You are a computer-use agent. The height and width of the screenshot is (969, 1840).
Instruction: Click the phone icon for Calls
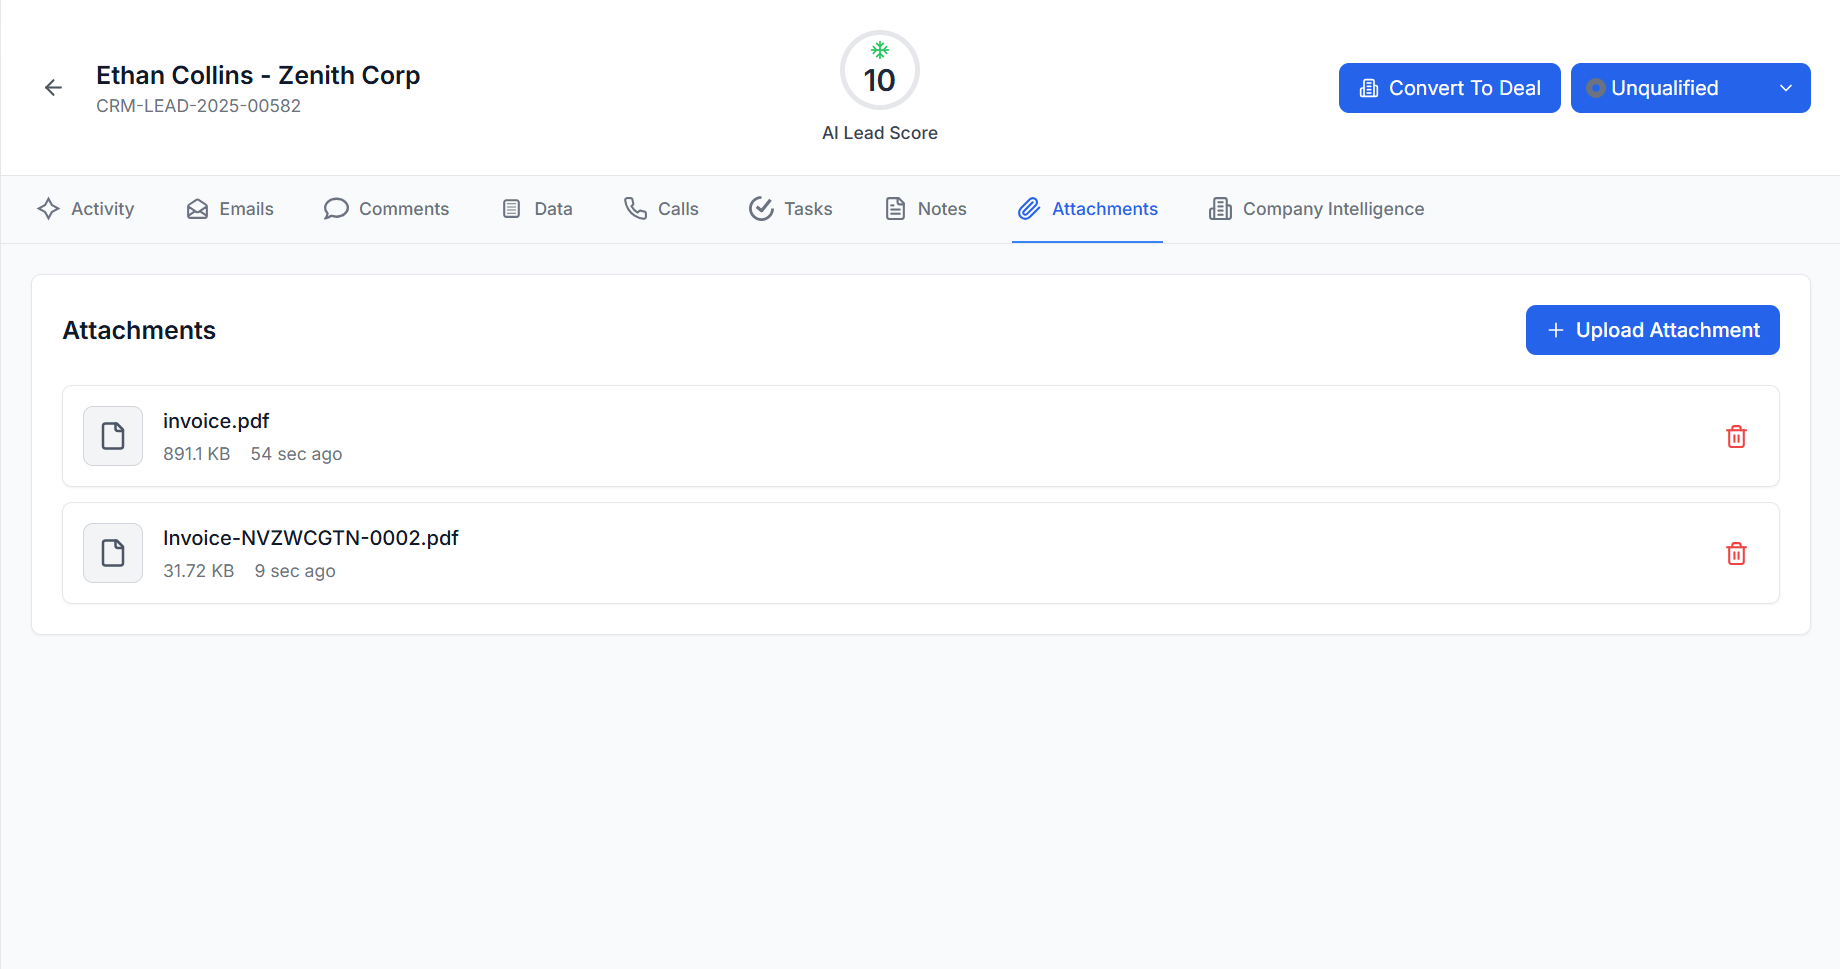[636, 208]
